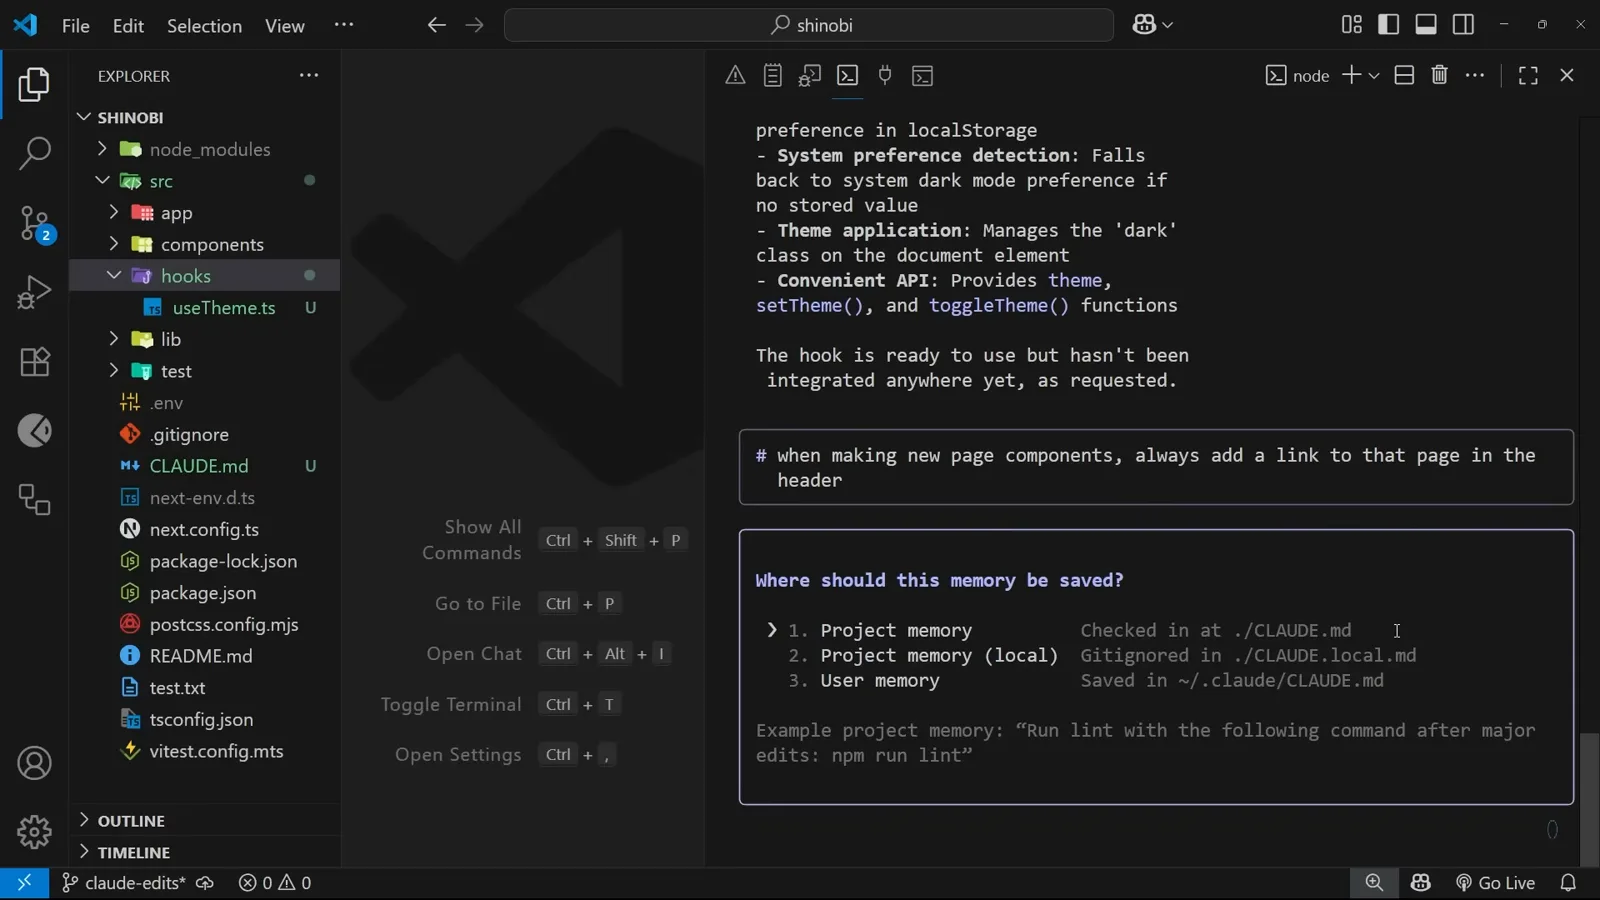Expand the OUTLINE section
Viewport: 1600px width, 900px height.
click(84, 820)
